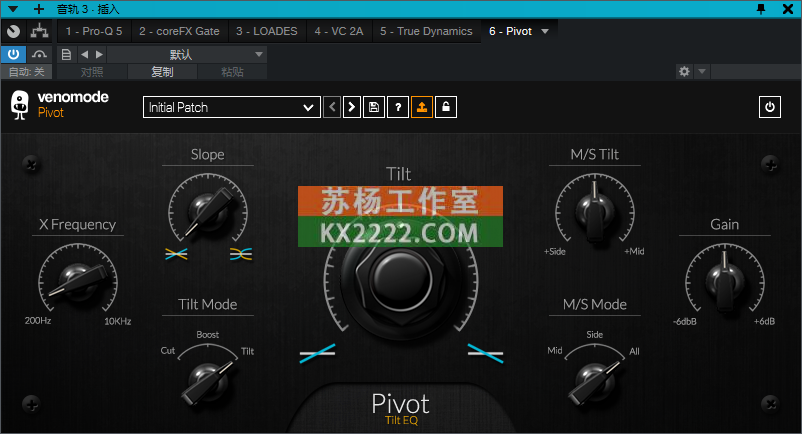Click the round knob icon top-left toolbar
The image size is (802, 434).
pyautogui.click(x=14, y=31)
